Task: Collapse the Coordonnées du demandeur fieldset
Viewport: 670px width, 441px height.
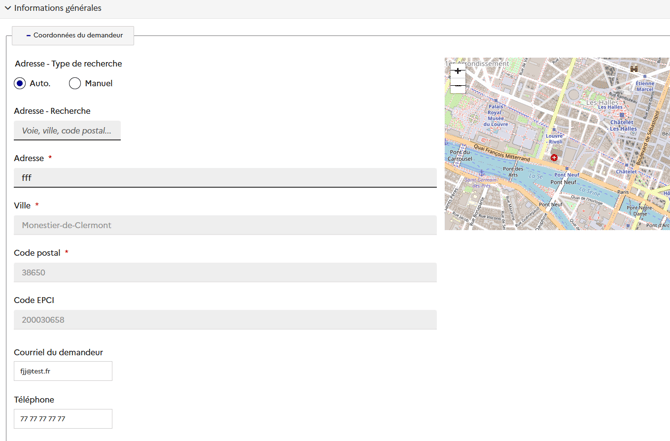Action: (x=73, y=35)
